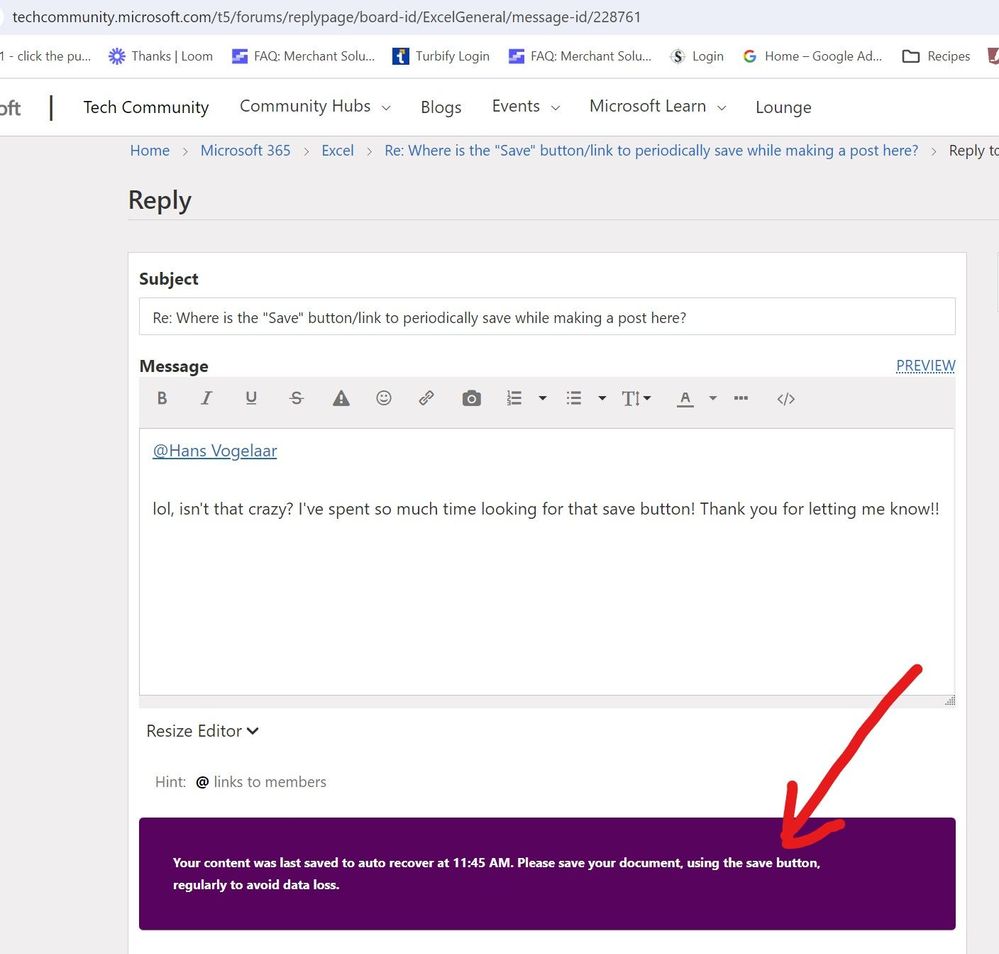Open the emoji picker
The width and height of the screenshot is (999, 954).
[x=383, y=398]
